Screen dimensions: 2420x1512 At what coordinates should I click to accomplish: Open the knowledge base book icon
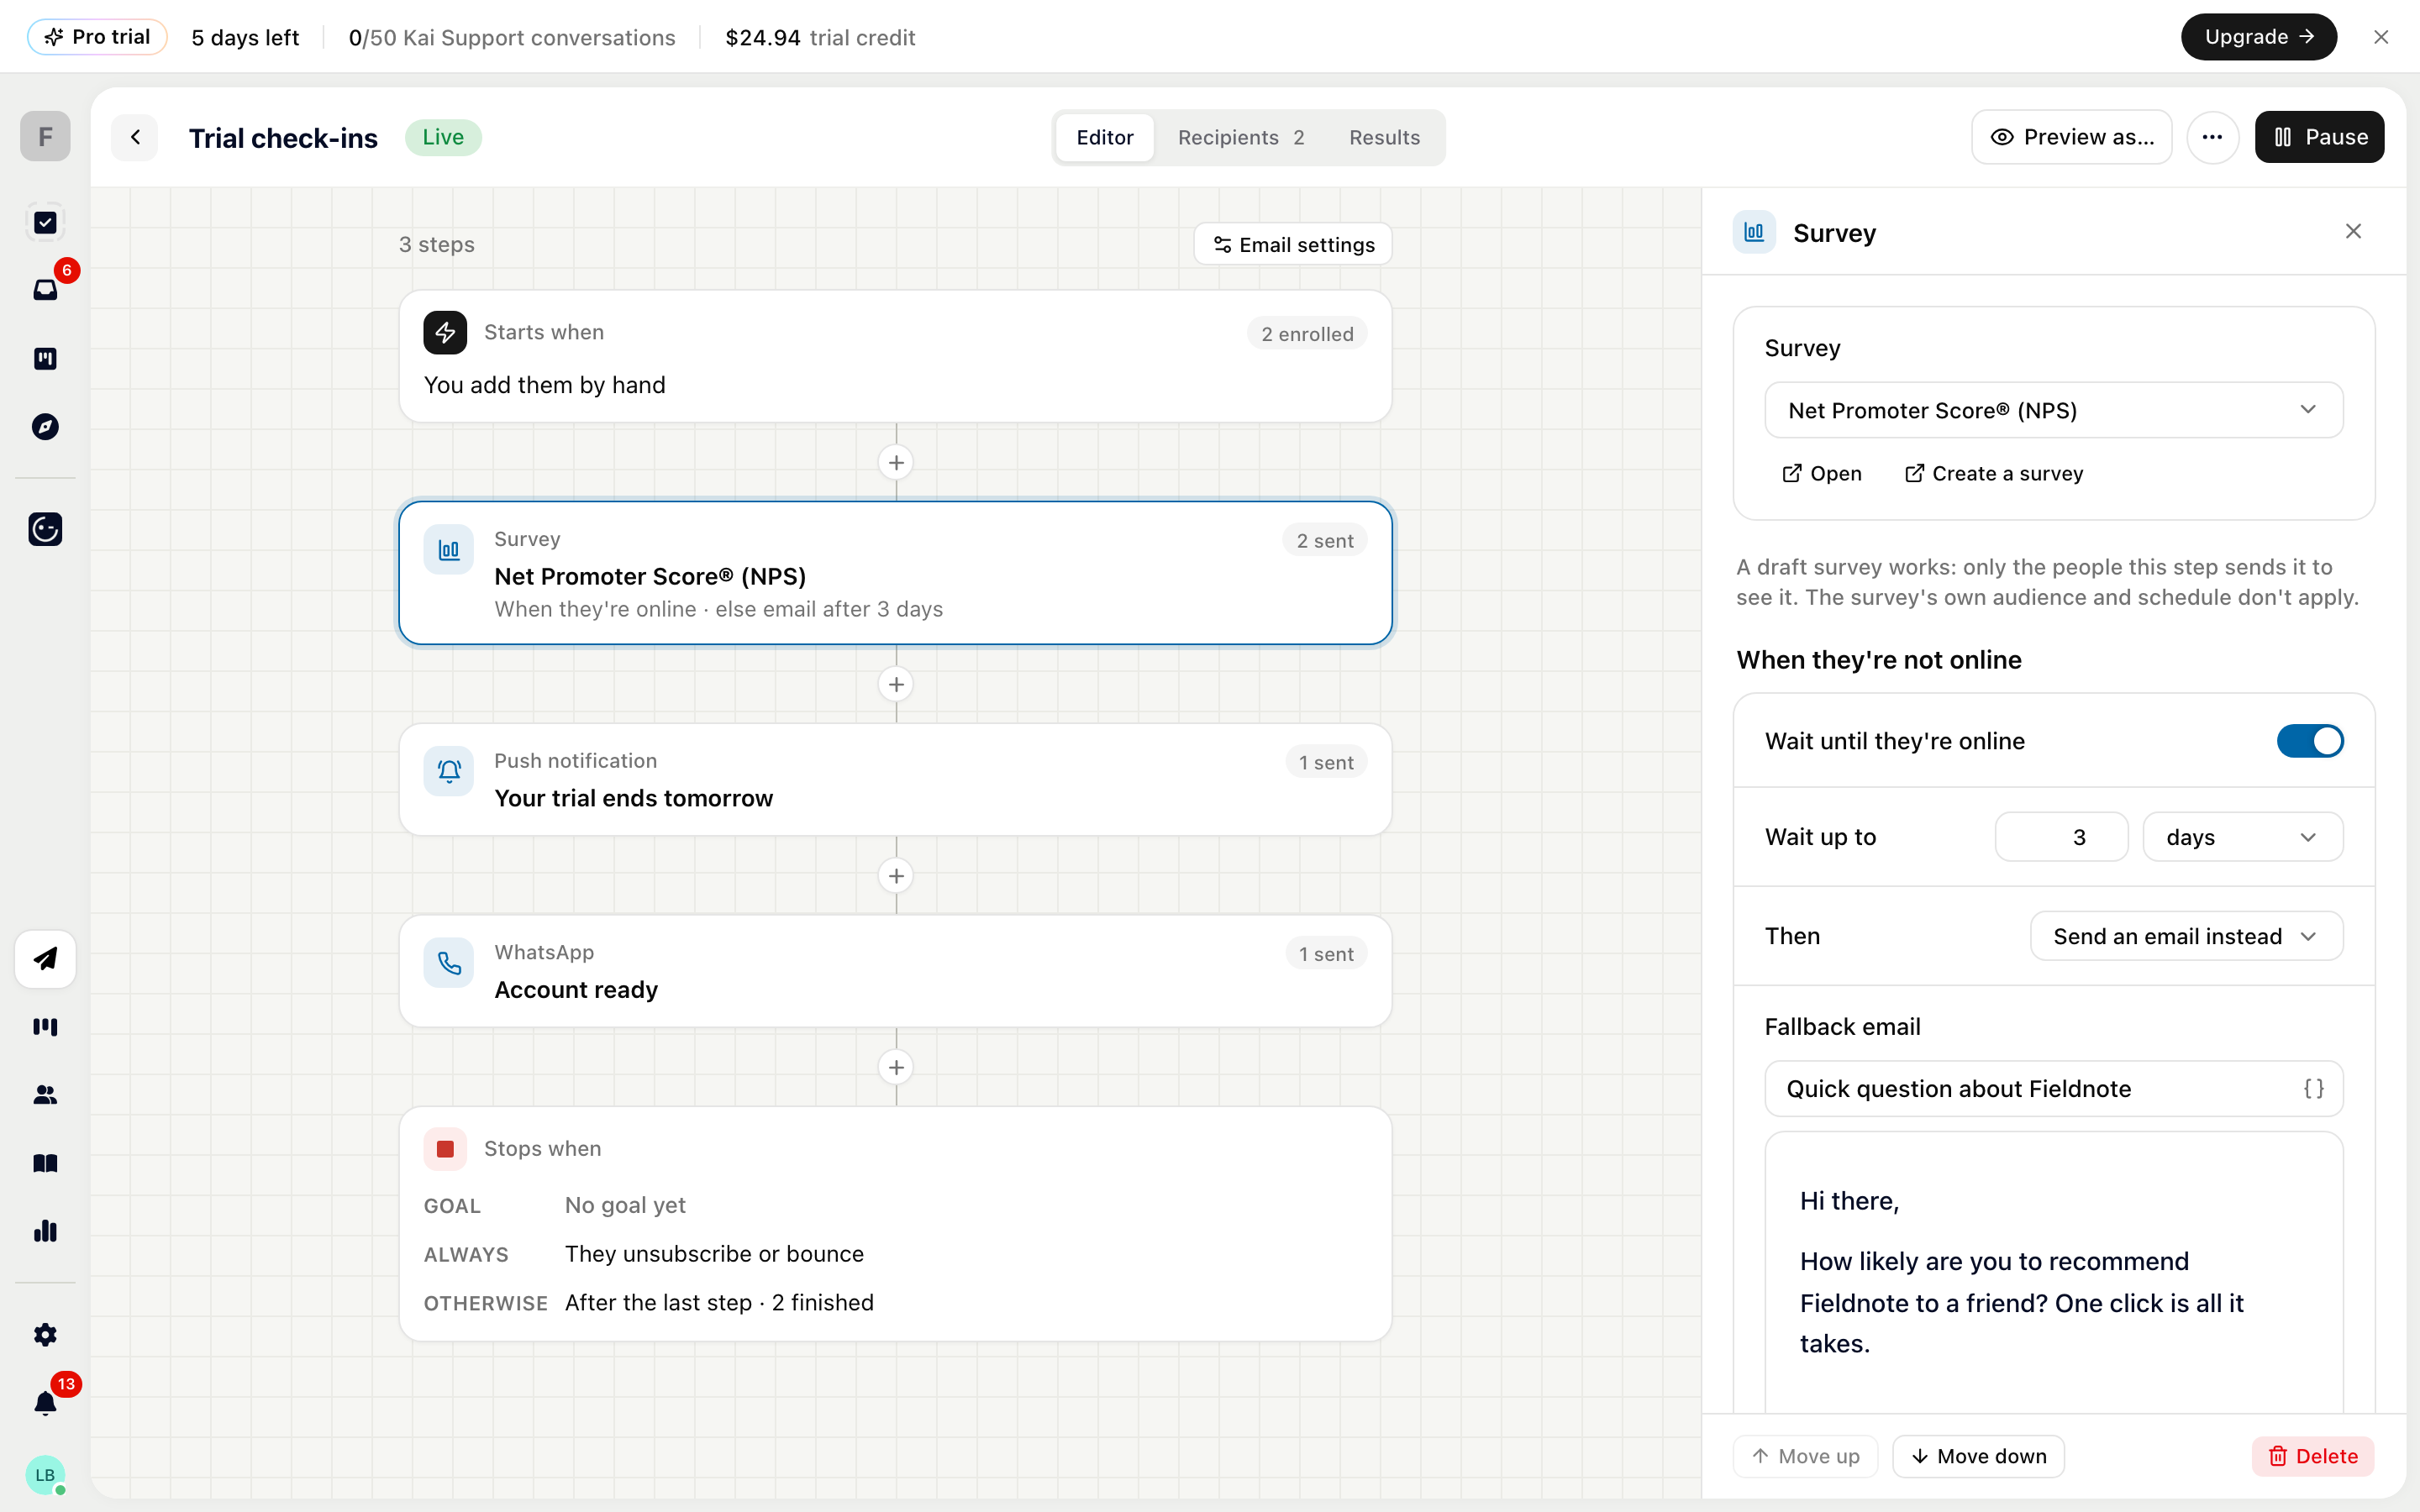pyautogui.click(x=45, y=1163)
